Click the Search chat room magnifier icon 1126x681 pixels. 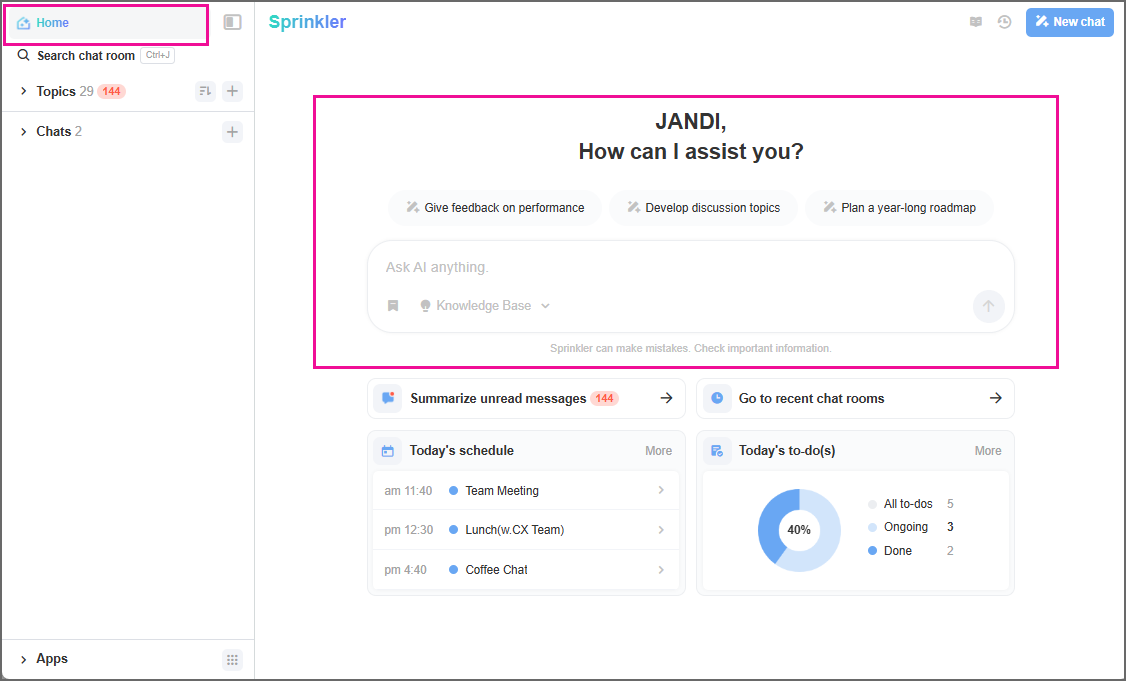[24, 55]
